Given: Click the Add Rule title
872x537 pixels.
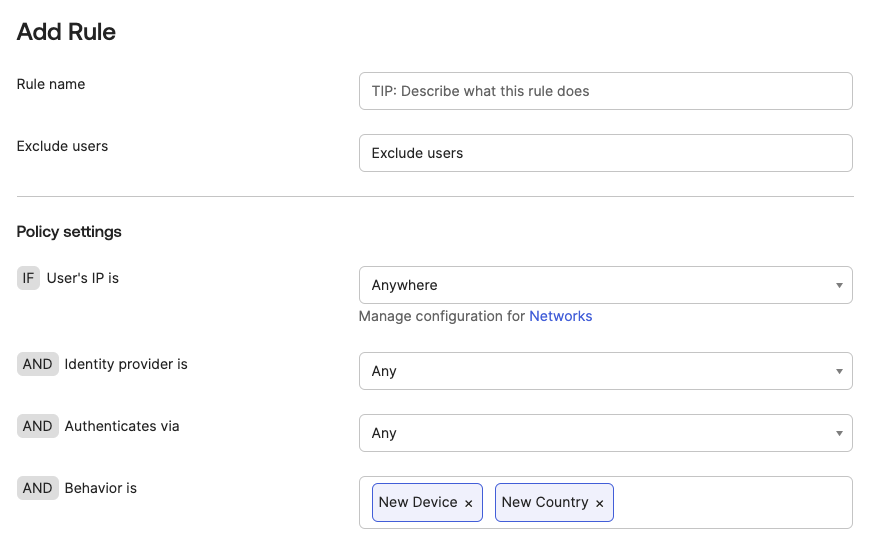Looking at the screenshot, I should click(x=66, y=32).
